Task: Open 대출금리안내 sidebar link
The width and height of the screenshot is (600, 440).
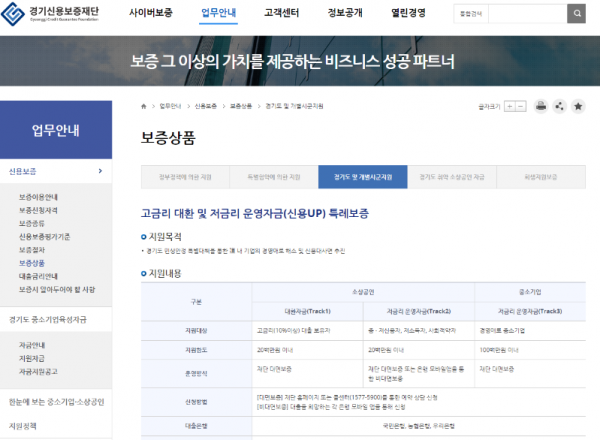Action: [39, 276]
